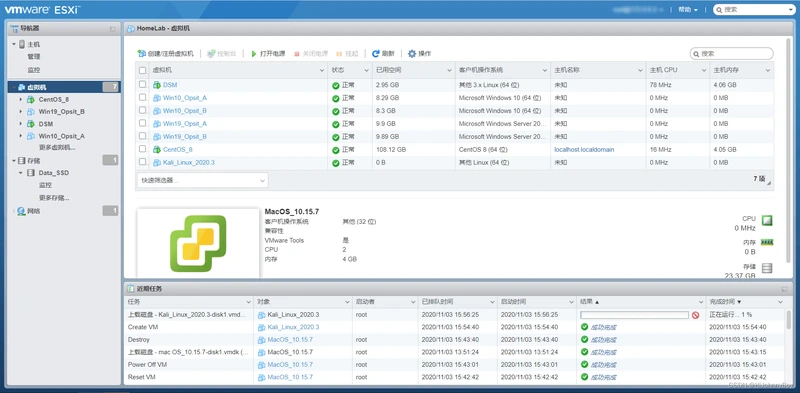
Task: Click the upload progress bar in recent tasks
Action: [x=634, y=315]
